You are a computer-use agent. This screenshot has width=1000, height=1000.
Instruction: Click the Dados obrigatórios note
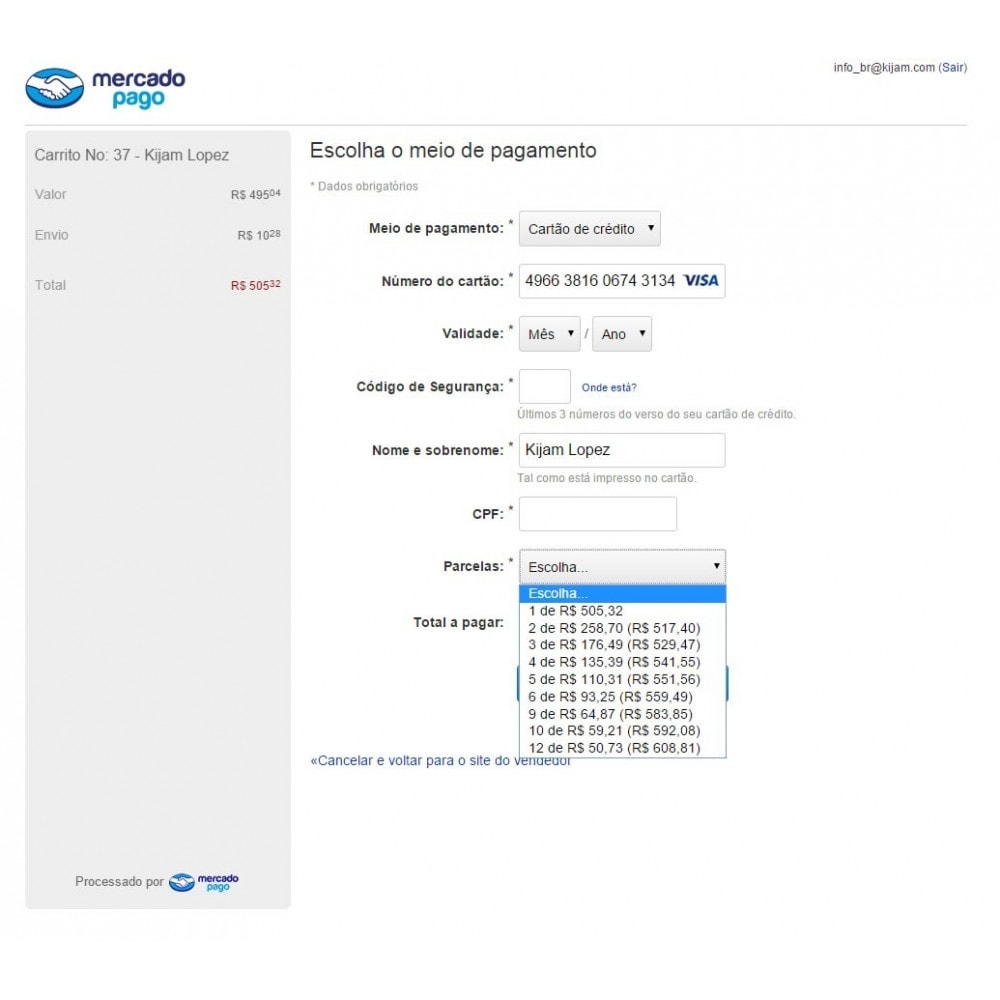coord(364,186)
